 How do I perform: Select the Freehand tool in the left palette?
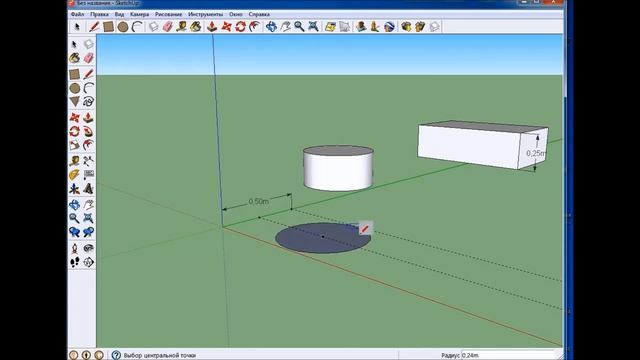pos(88,101)
